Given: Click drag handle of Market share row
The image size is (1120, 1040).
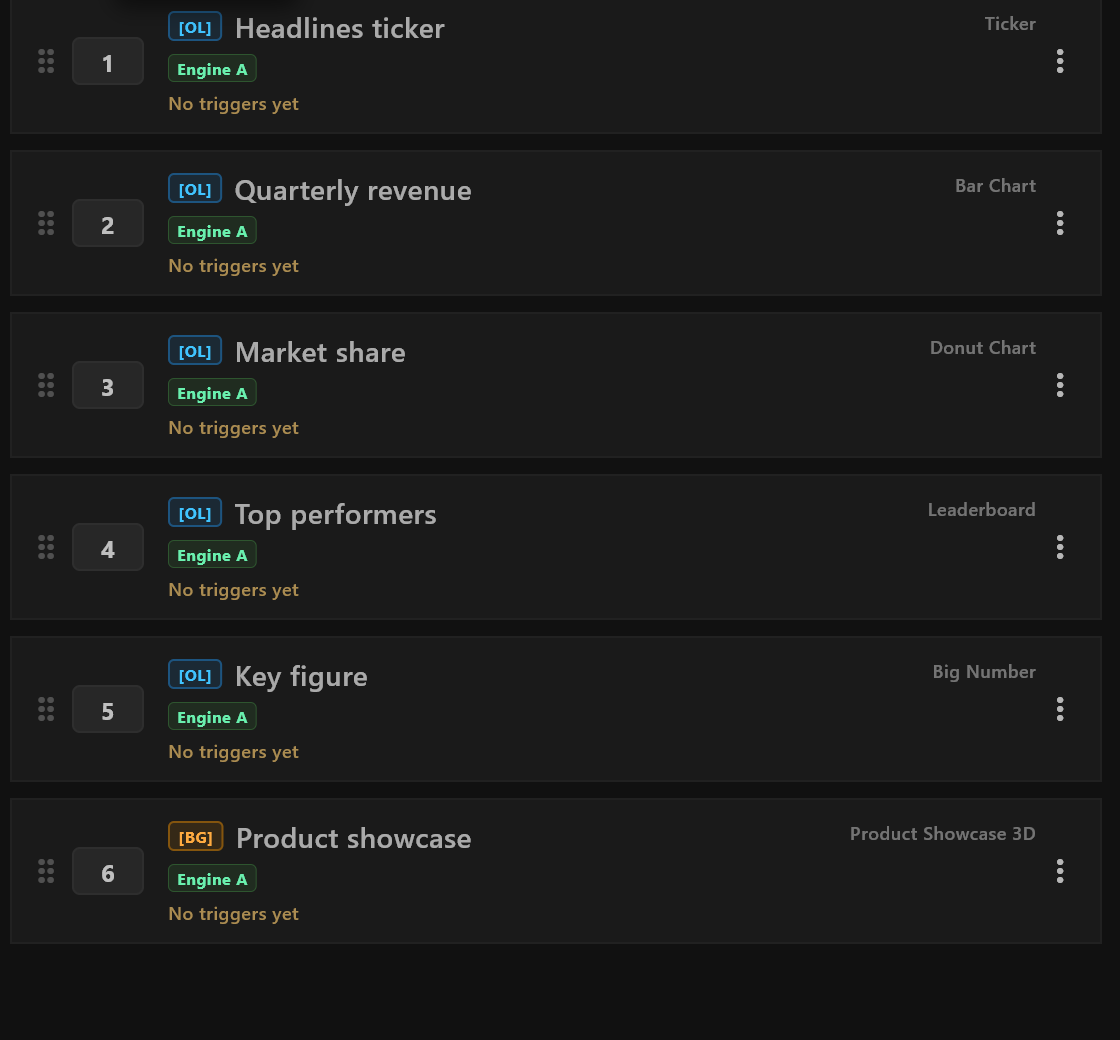Looking at the screenshot, I should [46, 386].
